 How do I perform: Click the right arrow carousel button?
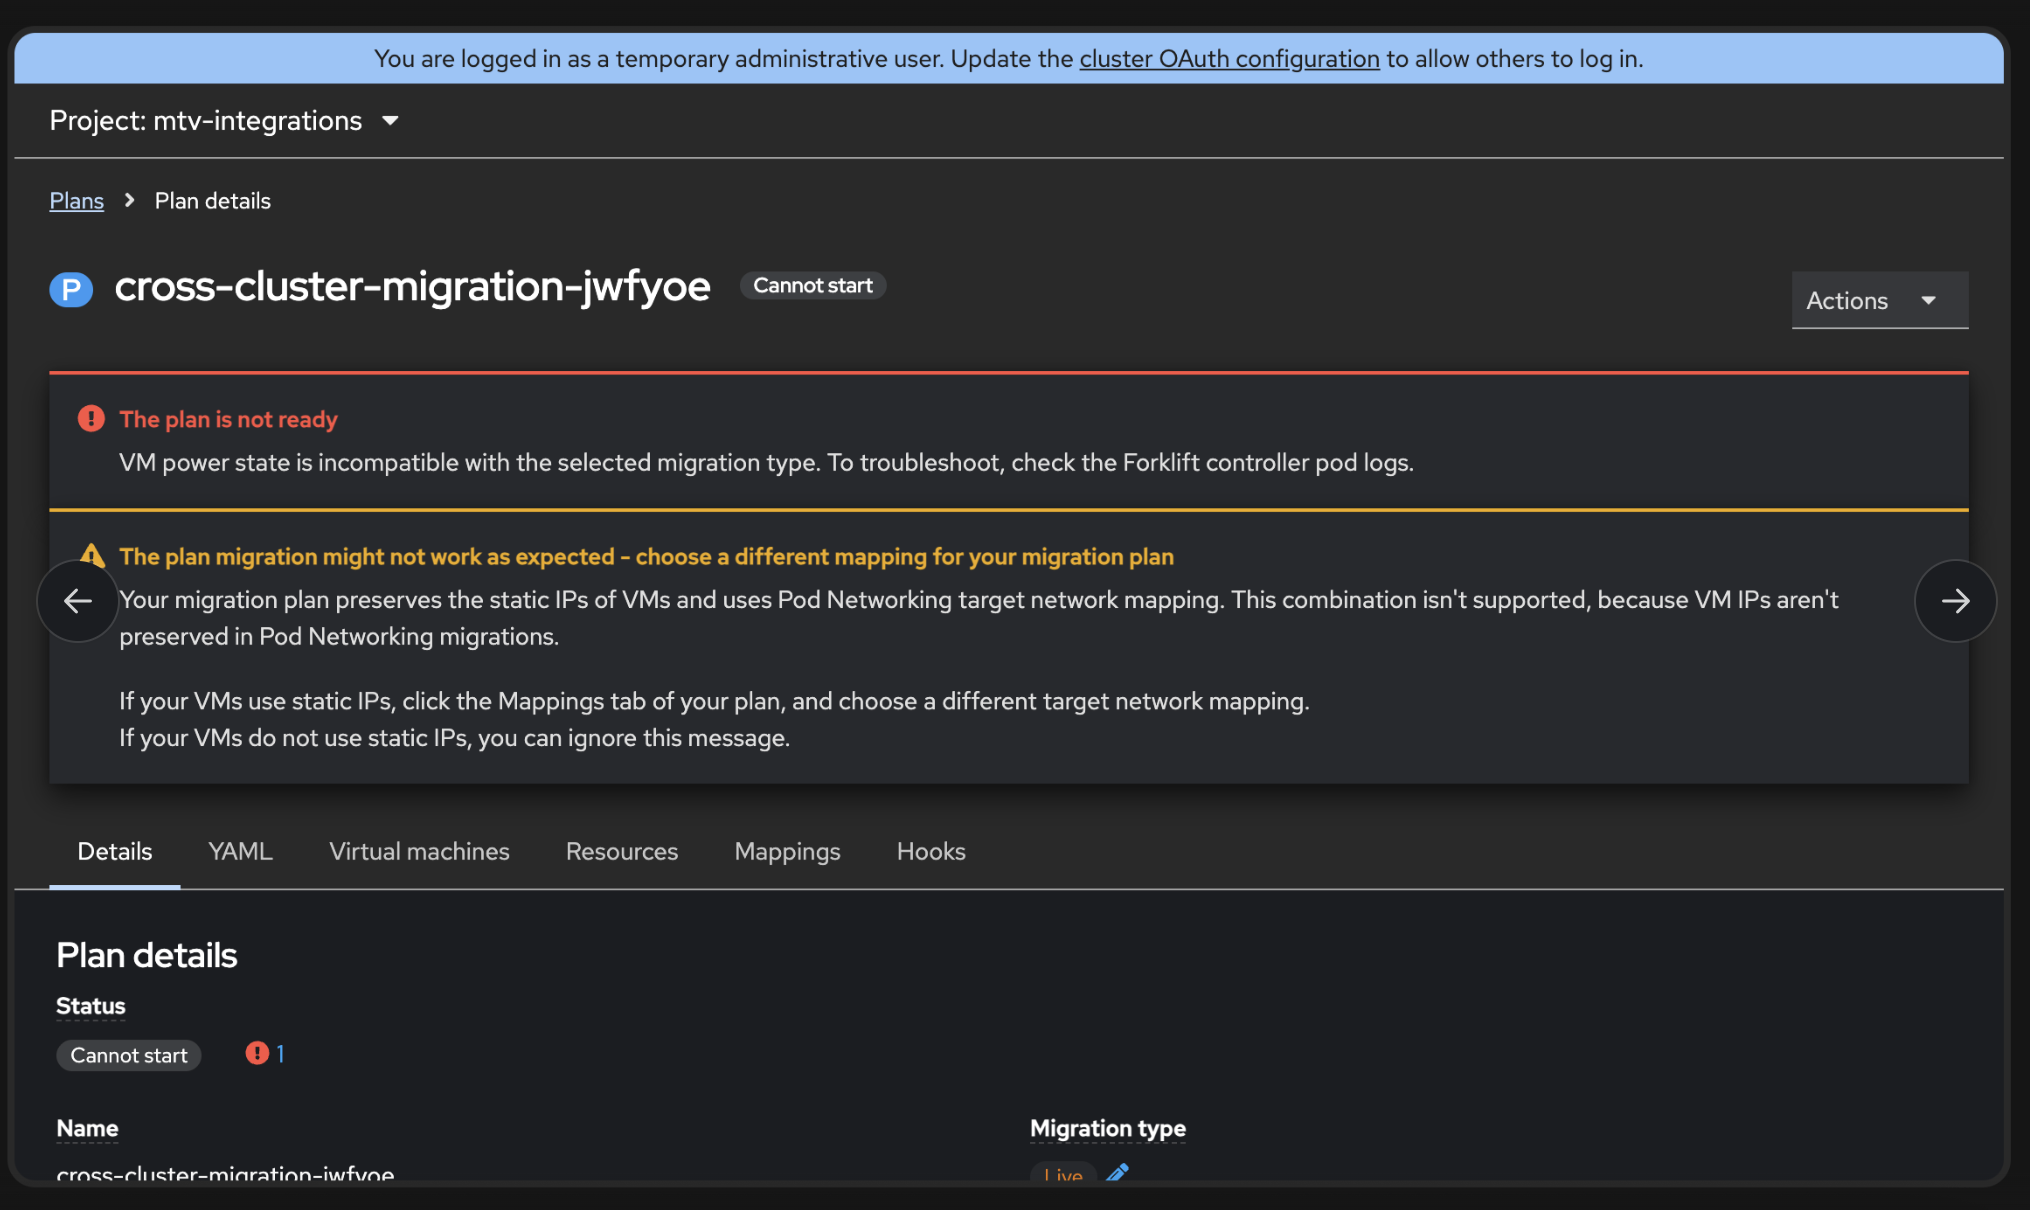tap(1954, 601)
